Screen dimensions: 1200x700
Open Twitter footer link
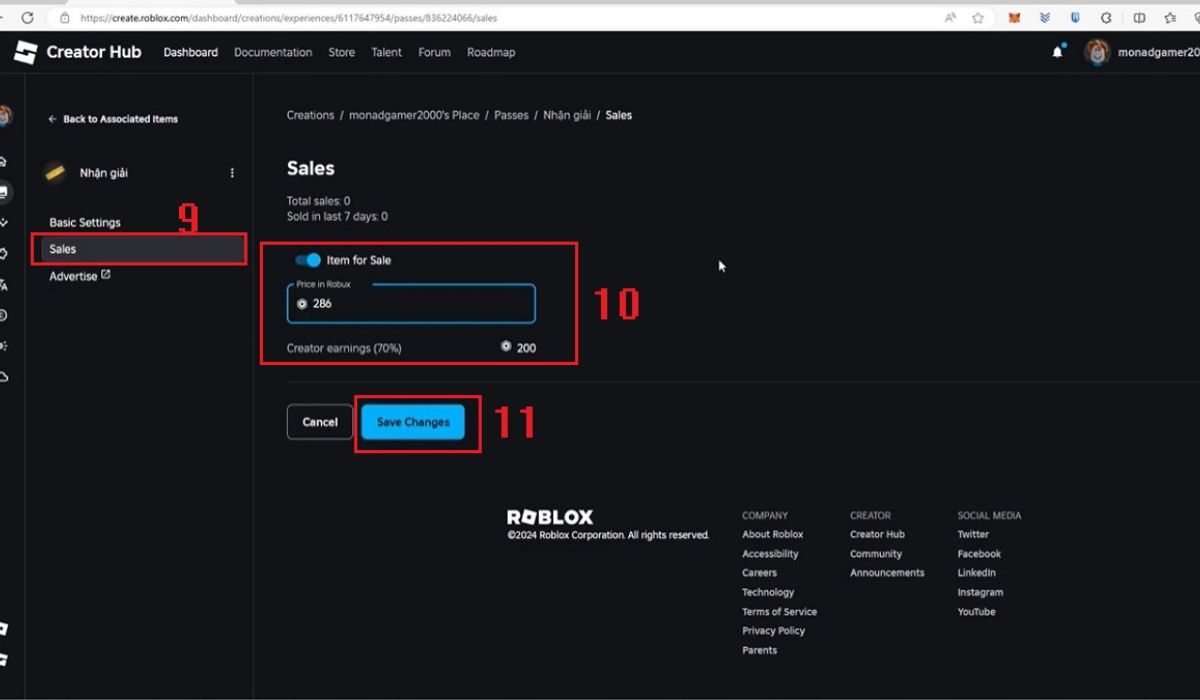tap(973, 534)
